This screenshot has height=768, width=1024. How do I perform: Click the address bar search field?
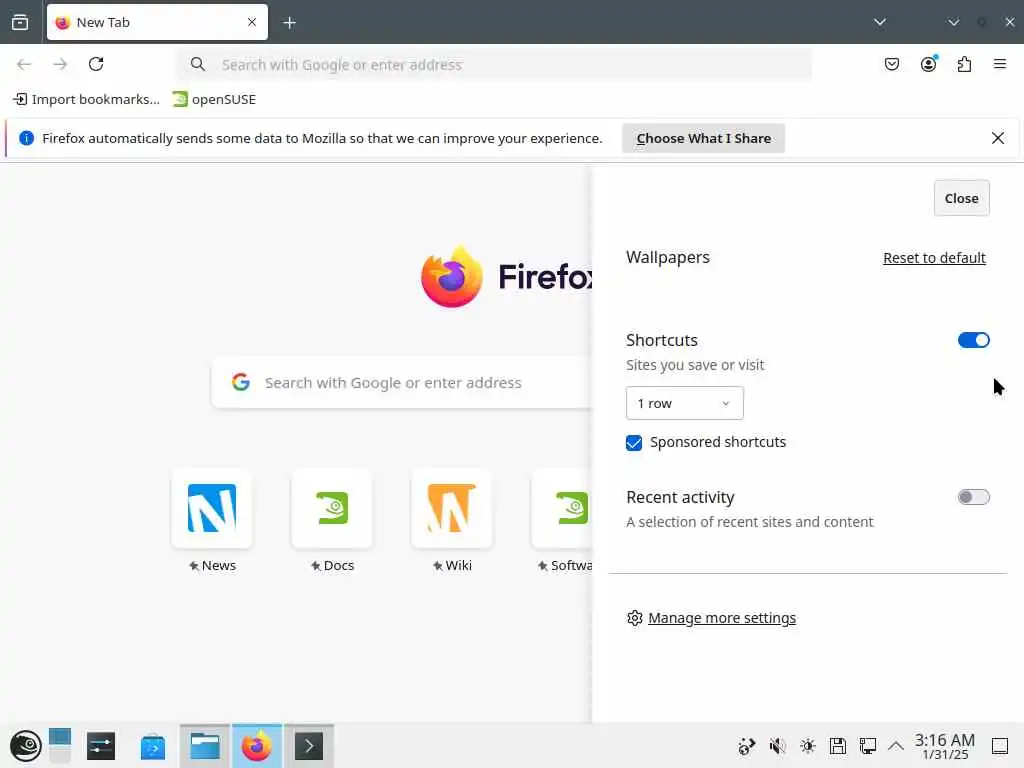(x=495, y=65)
